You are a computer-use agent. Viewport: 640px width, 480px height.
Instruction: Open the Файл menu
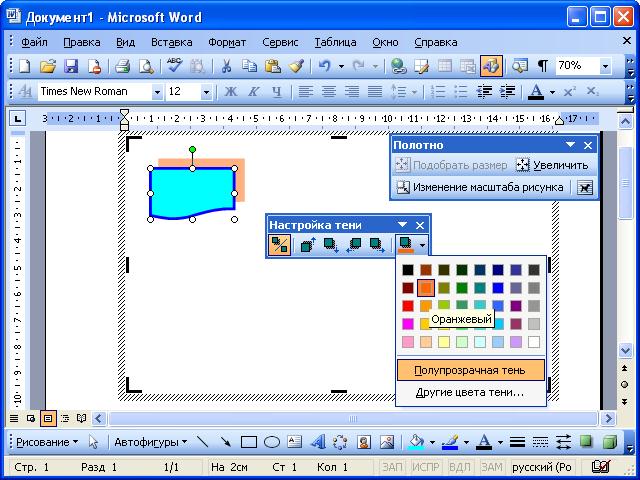coord(34,42)
